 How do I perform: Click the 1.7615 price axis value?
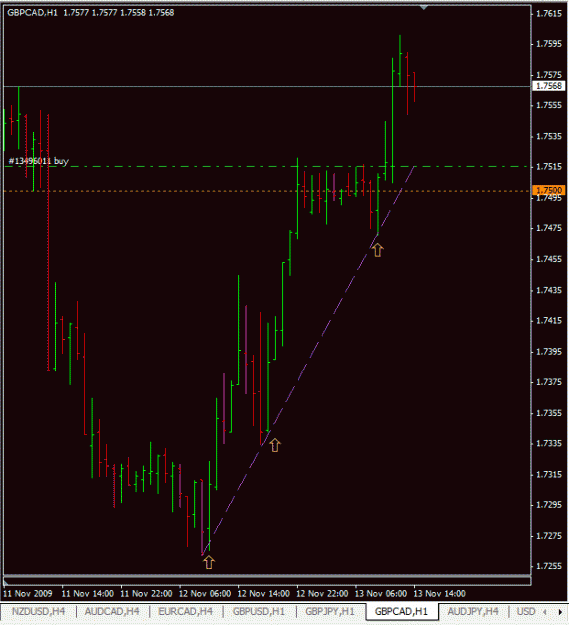[x=549, y=14]
